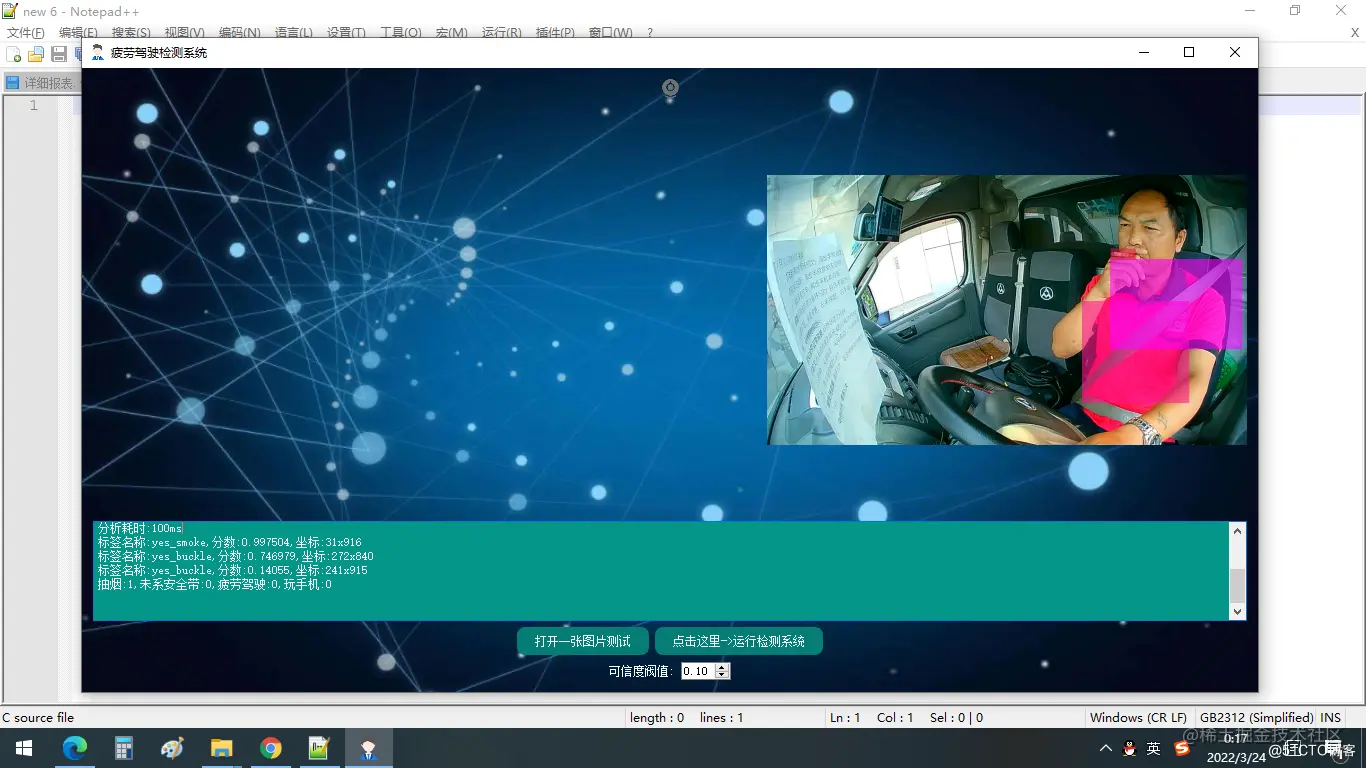Click the Sogou input method tray icon
This screenshot has width=1366, height=768.
1182,748
